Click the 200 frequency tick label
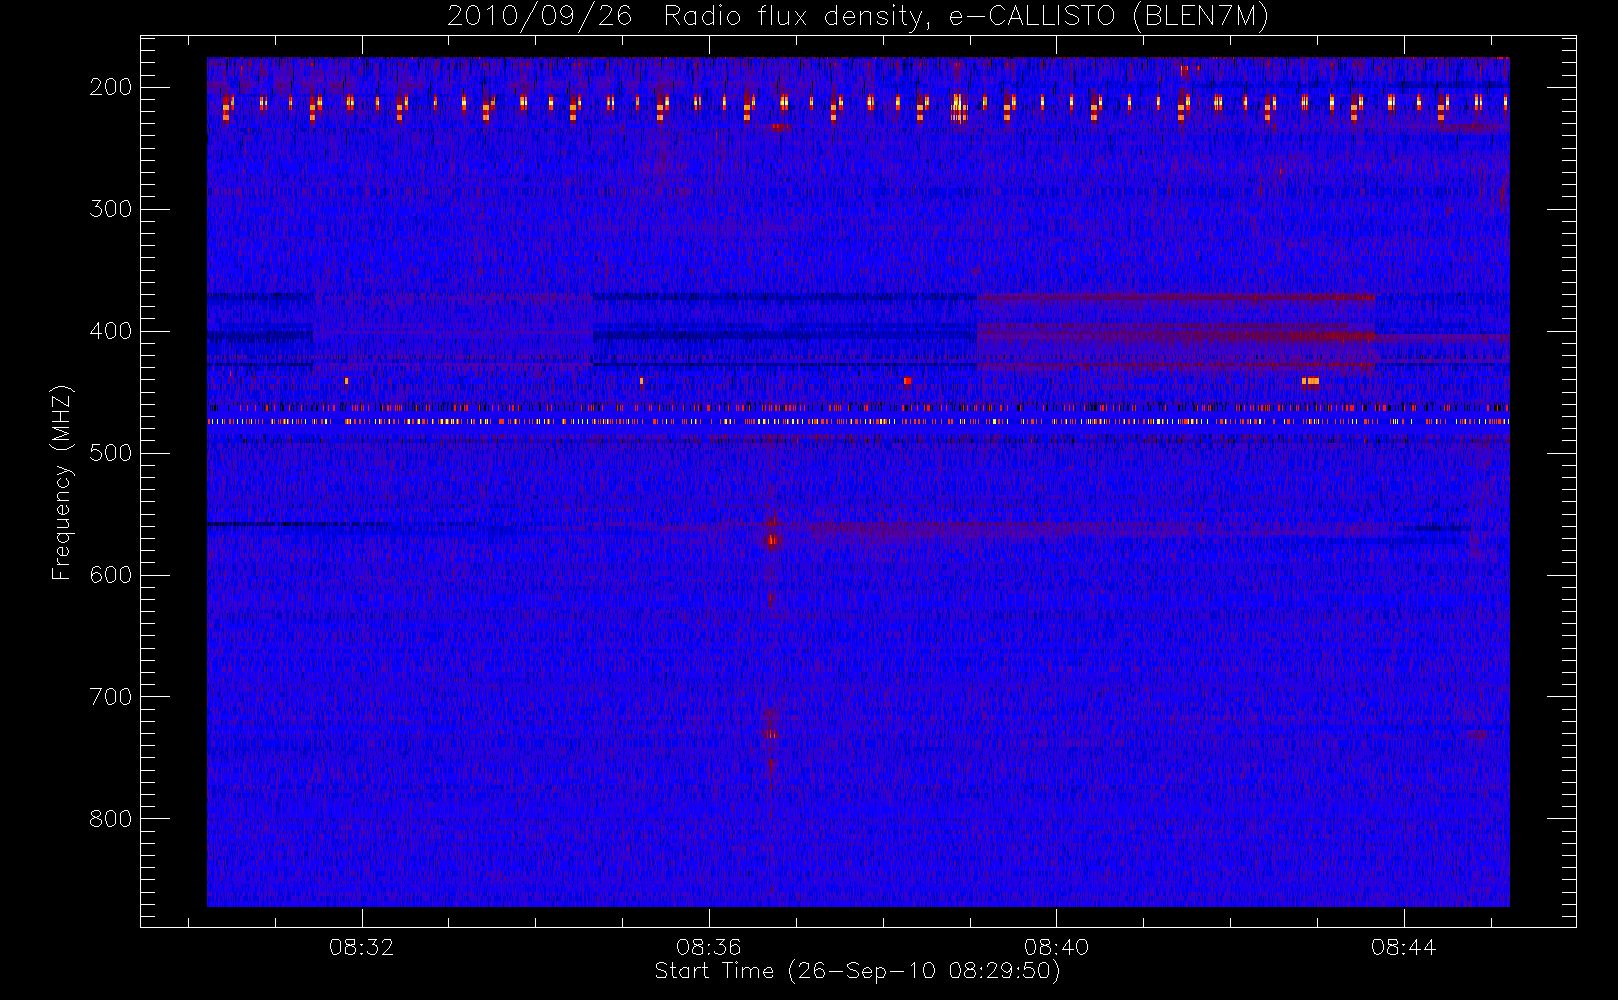The height and width of the screenshot is (1000, 1618). click(x=110, y=87)
